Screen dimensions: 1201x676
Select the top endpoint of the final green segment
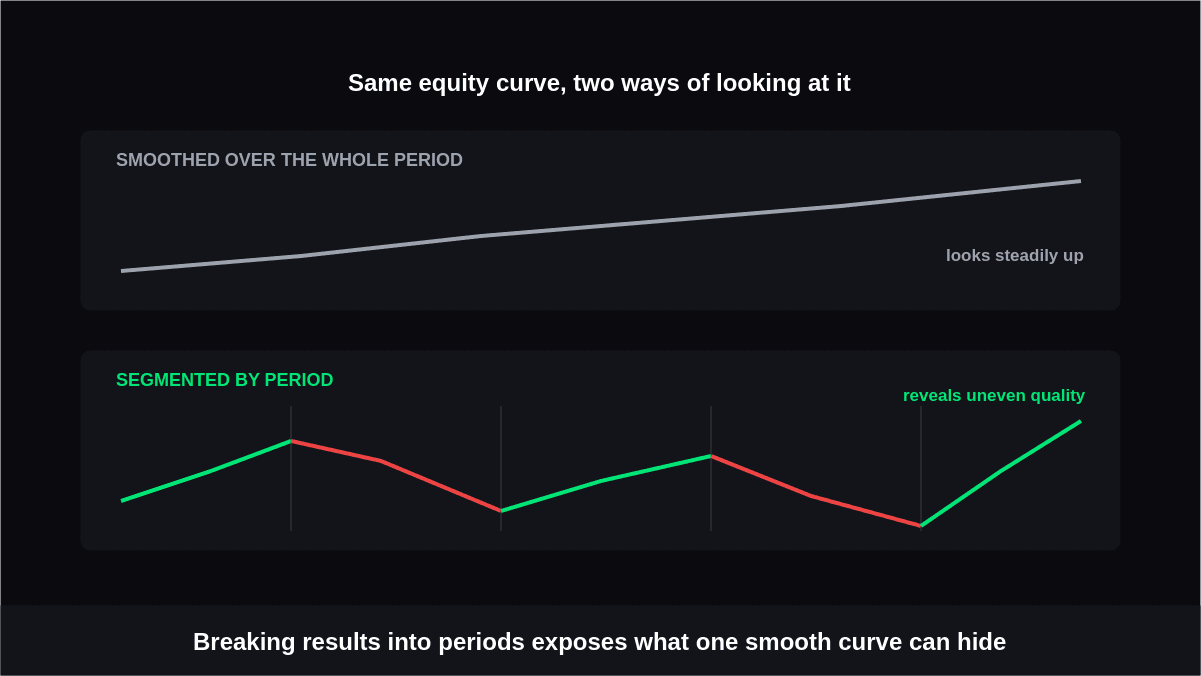pyautogui.click(x=1080, y=422)
